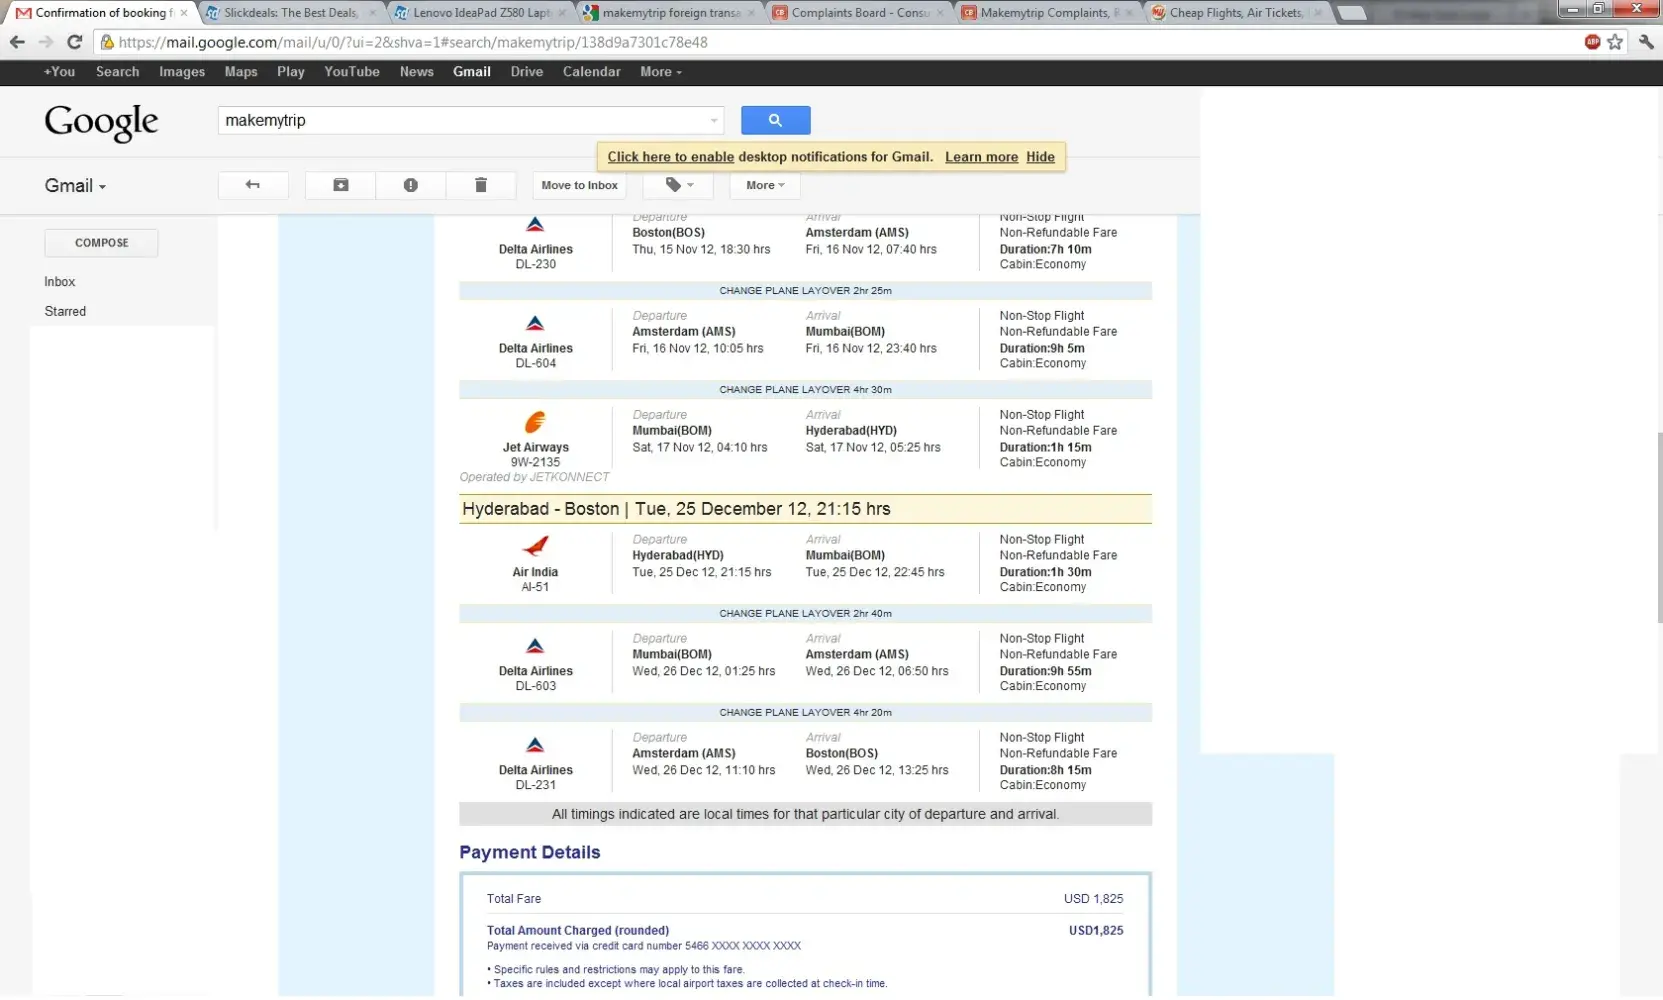Open the Starred folder
1663x1000 pixels.
click(65, 312)
